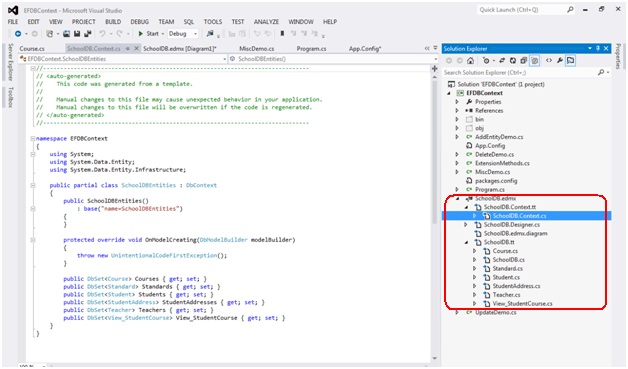This screenshot has height=369, width=628.
Task: Open the Properties side tab on right edge
Action: coord(618,56)
